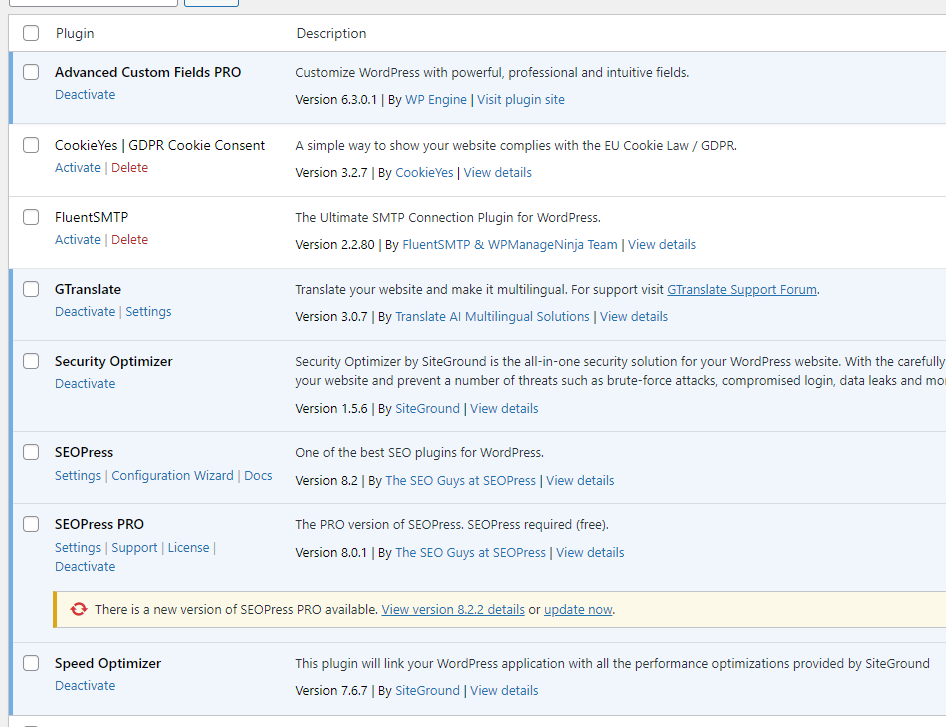This screenshot has height=727, width=946.
Task: View details for GTranslate
Action: pos(634,317)
